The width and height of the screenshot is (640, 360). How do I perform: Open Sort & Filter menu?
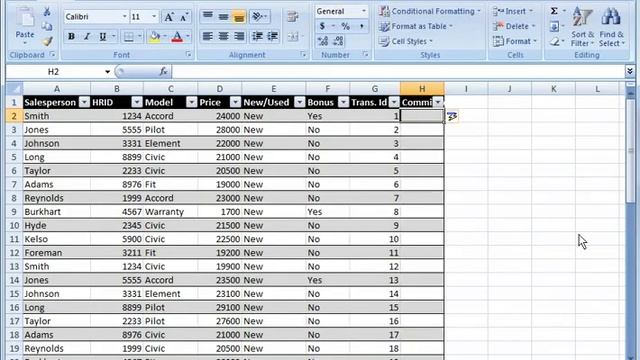click(582, 27)
